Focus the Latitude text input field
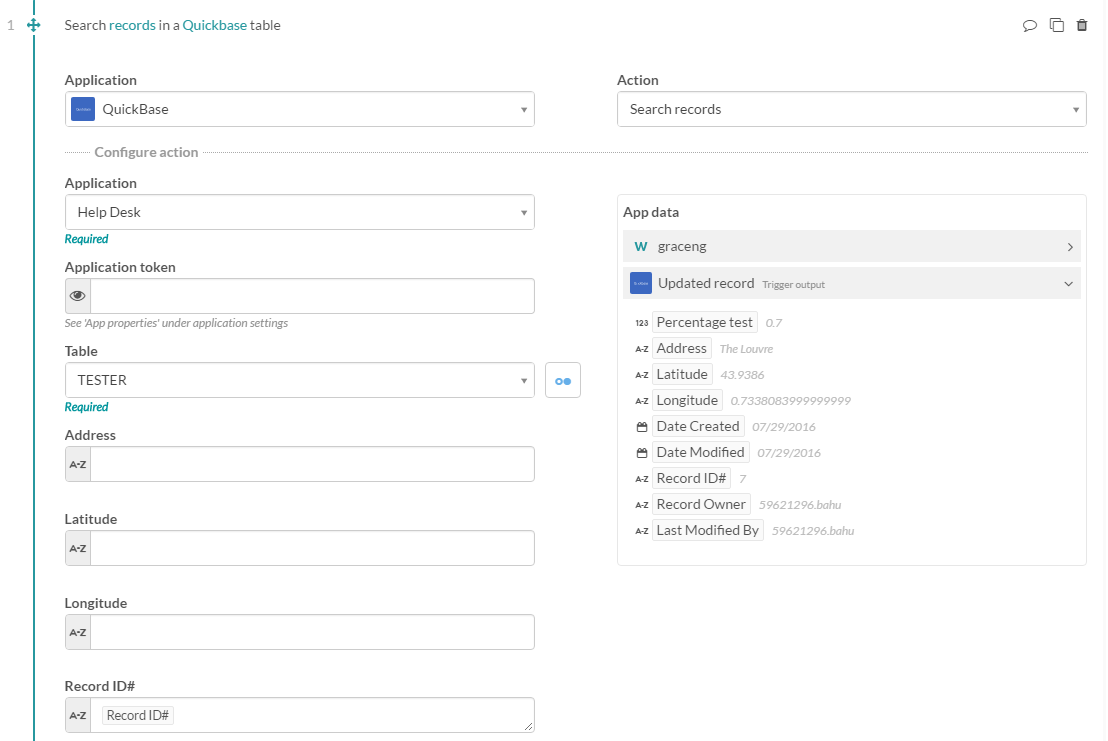Image resolution: width=1108 pixels, height=741 pixels. click(312, 548)
